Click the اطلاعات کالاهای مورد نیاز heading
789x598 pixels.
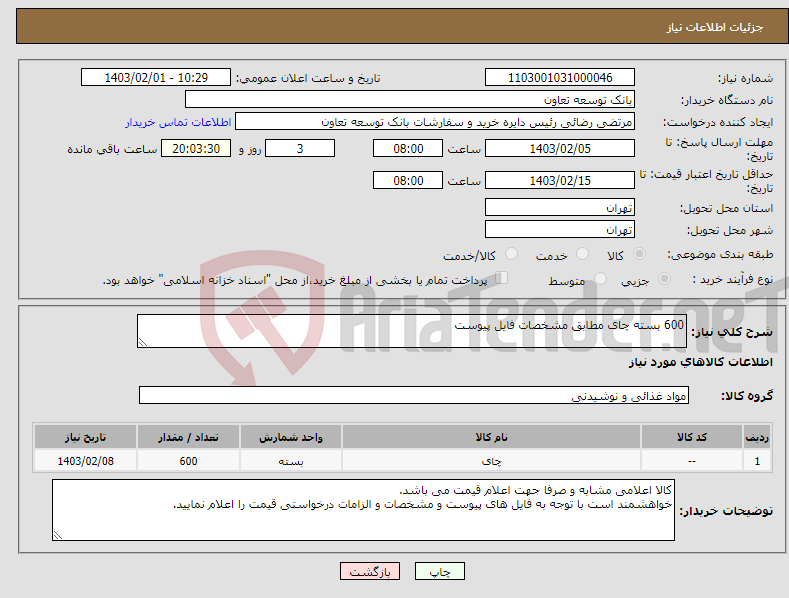tap(700, 362)
